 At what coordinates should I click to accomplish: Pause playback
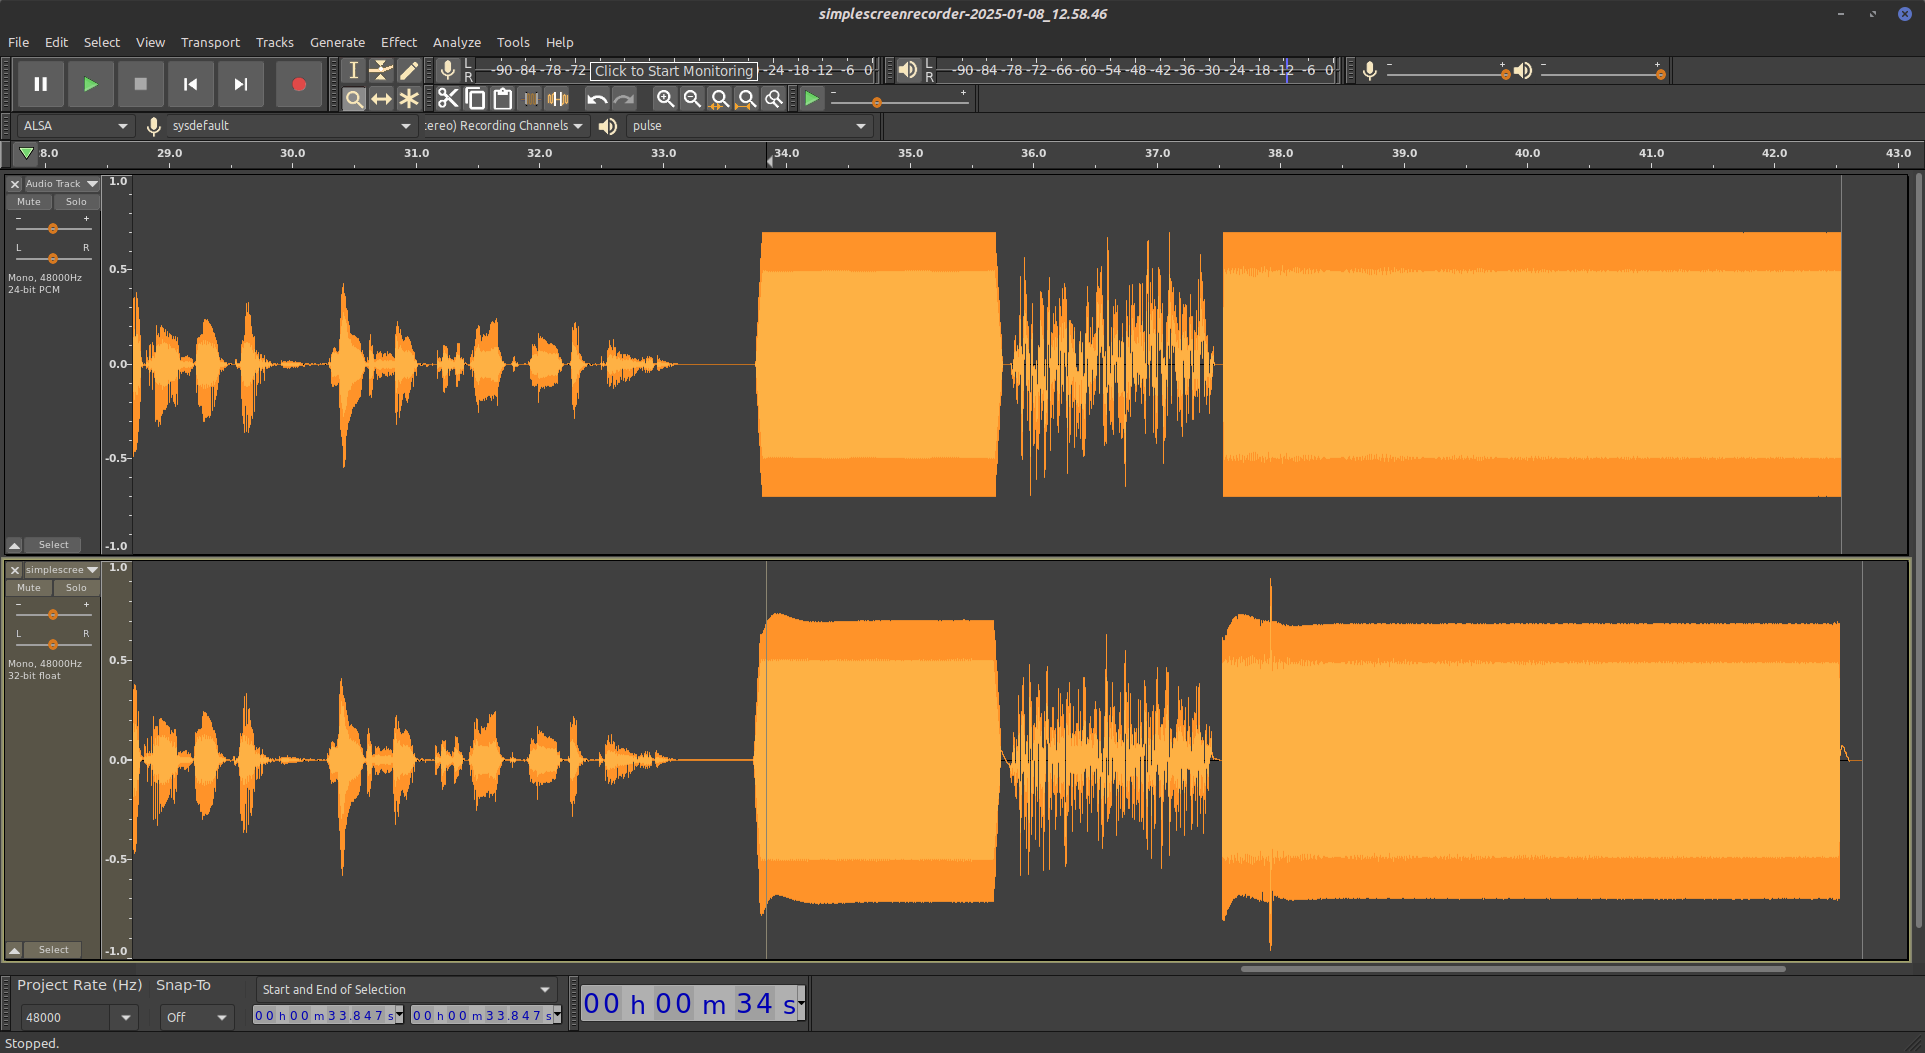coord(41,84)
